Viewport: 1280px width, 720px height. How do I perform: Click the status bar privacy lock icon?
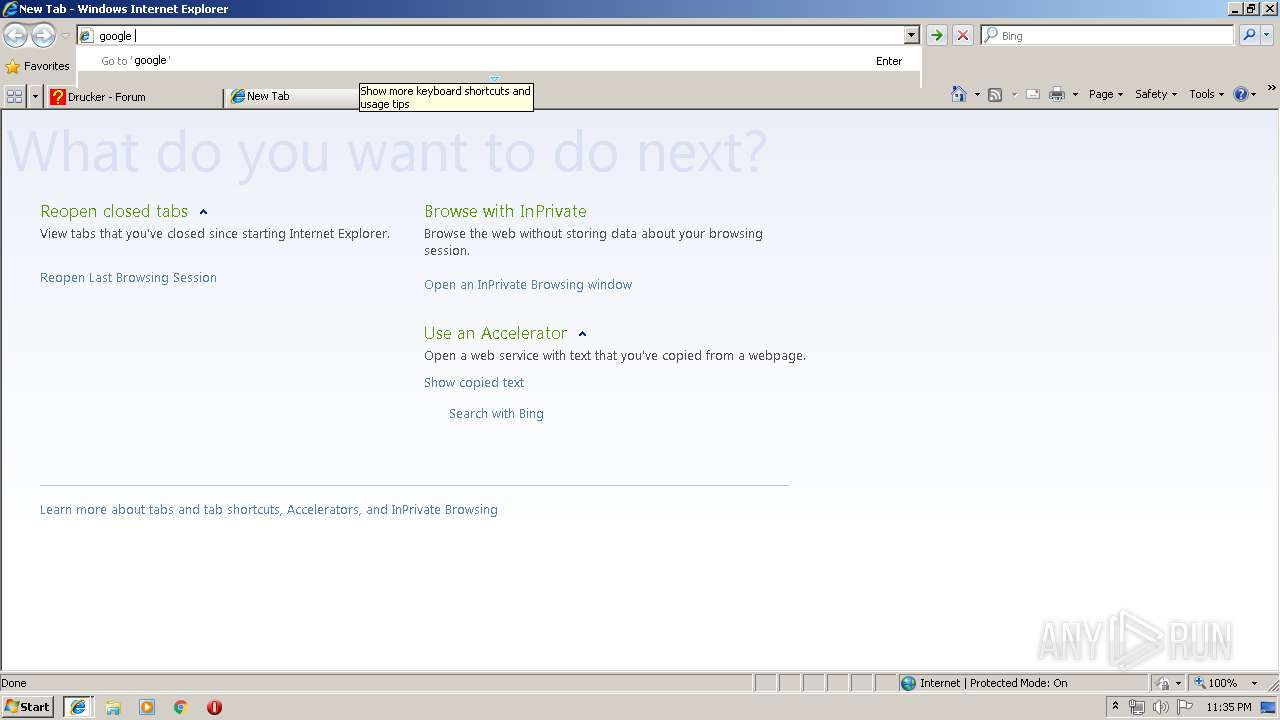(1163, 683)
